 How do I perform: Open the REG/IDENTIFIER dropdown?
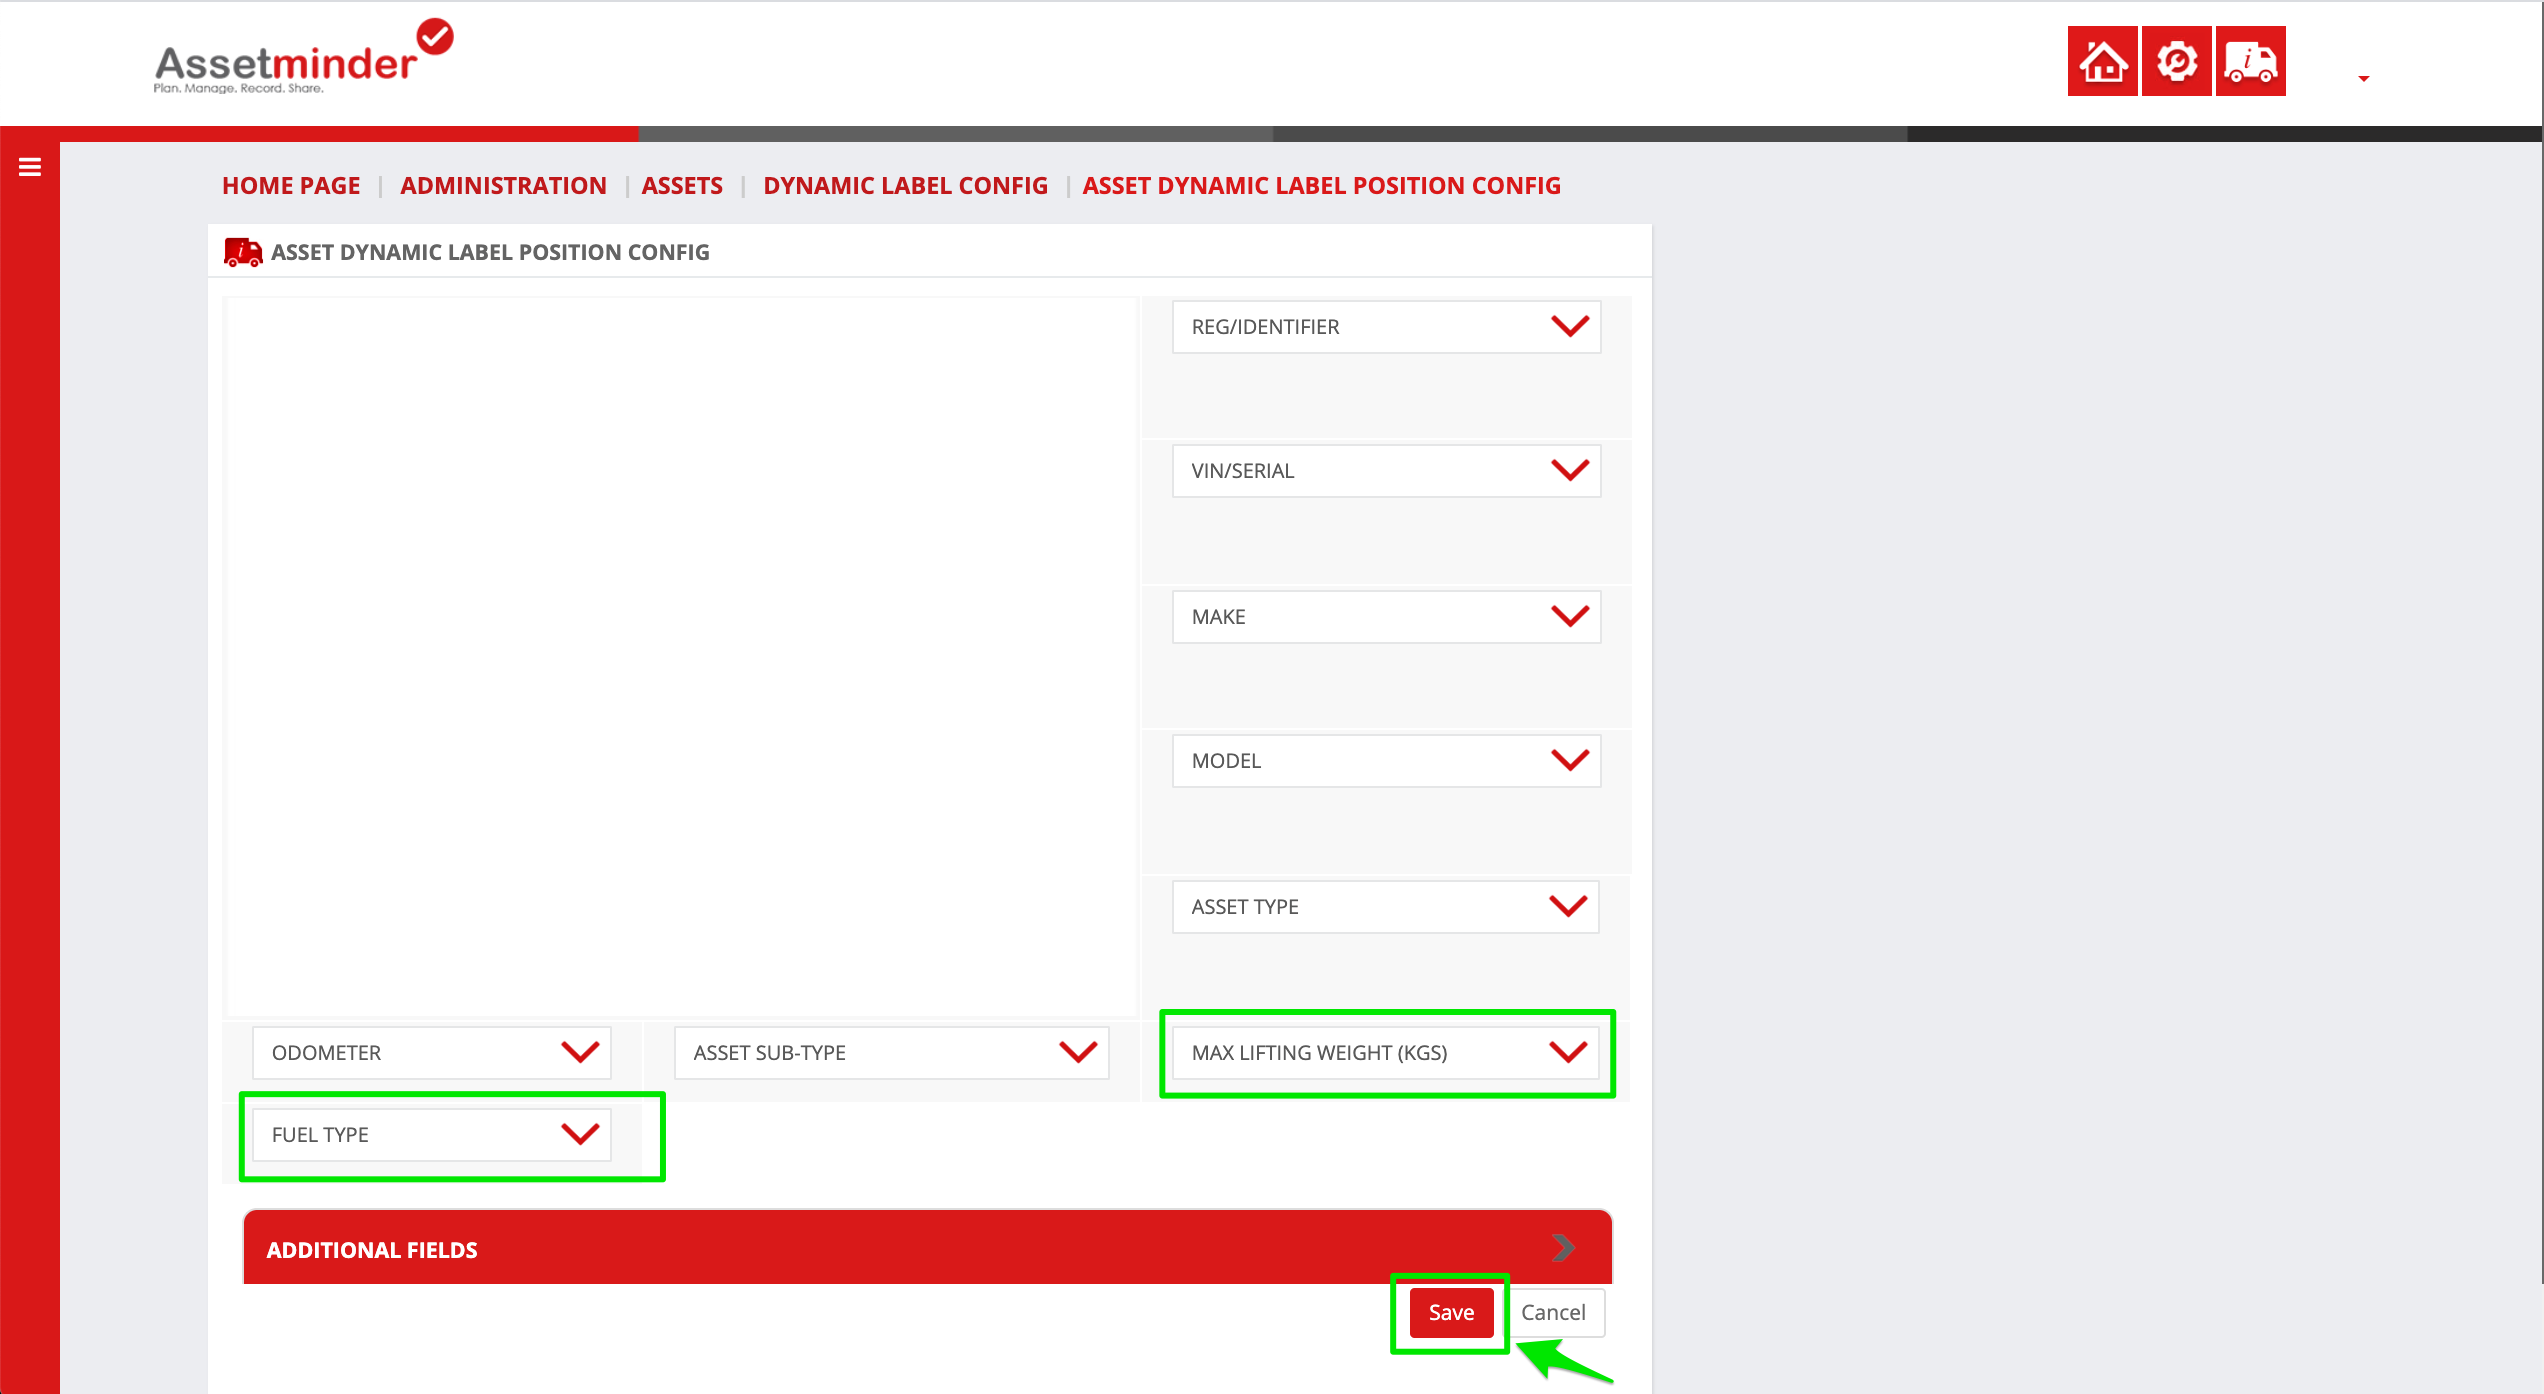click(1386, 327)
